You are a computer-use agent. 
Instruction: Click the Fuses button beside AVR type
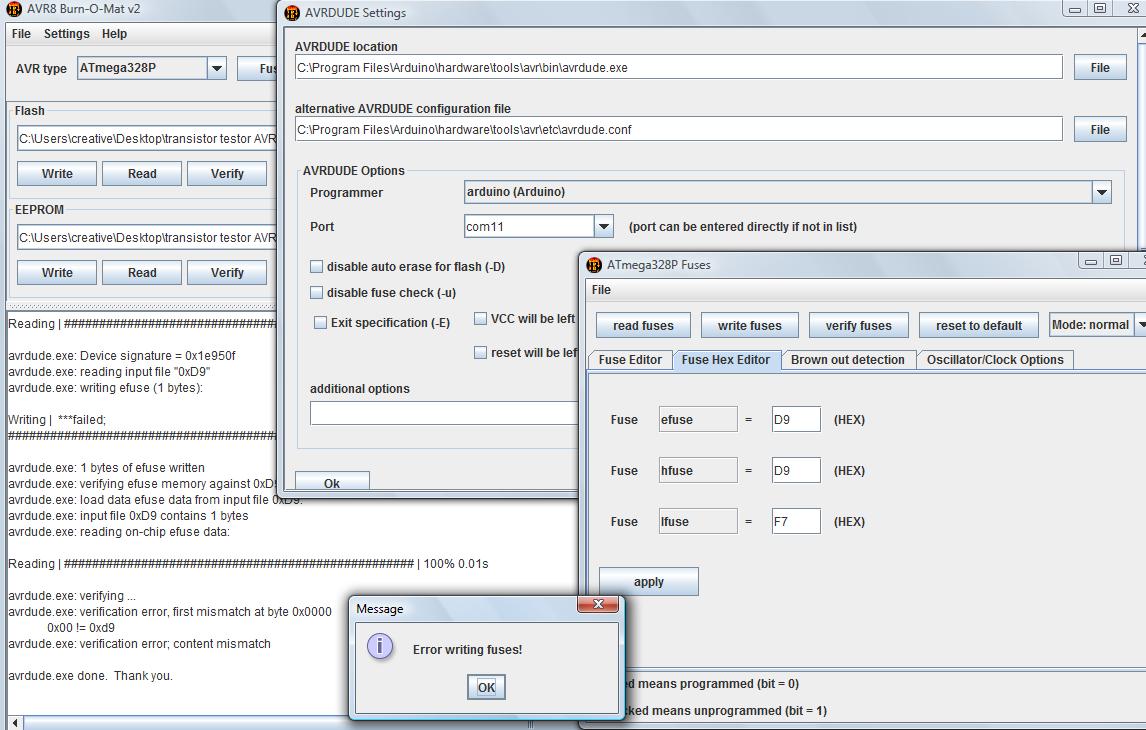coord(257,68)
